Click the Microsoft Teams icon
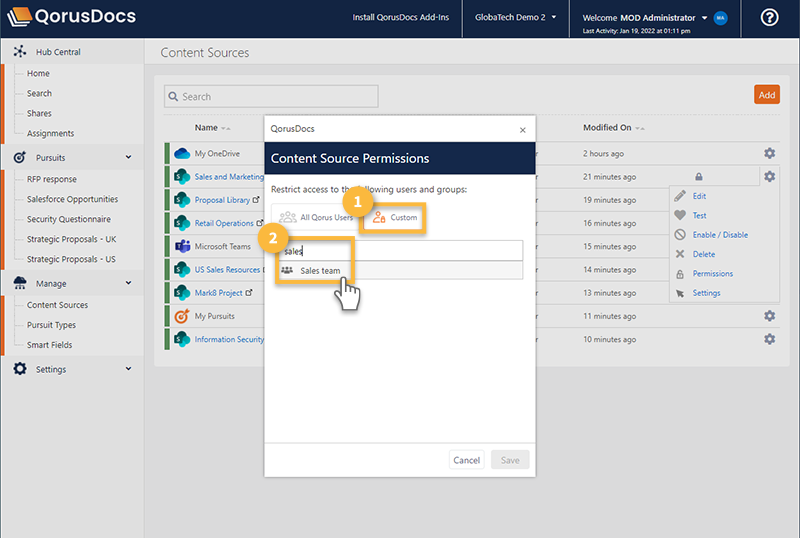Viewport: 800px width, 538px height. pos(182,246)
